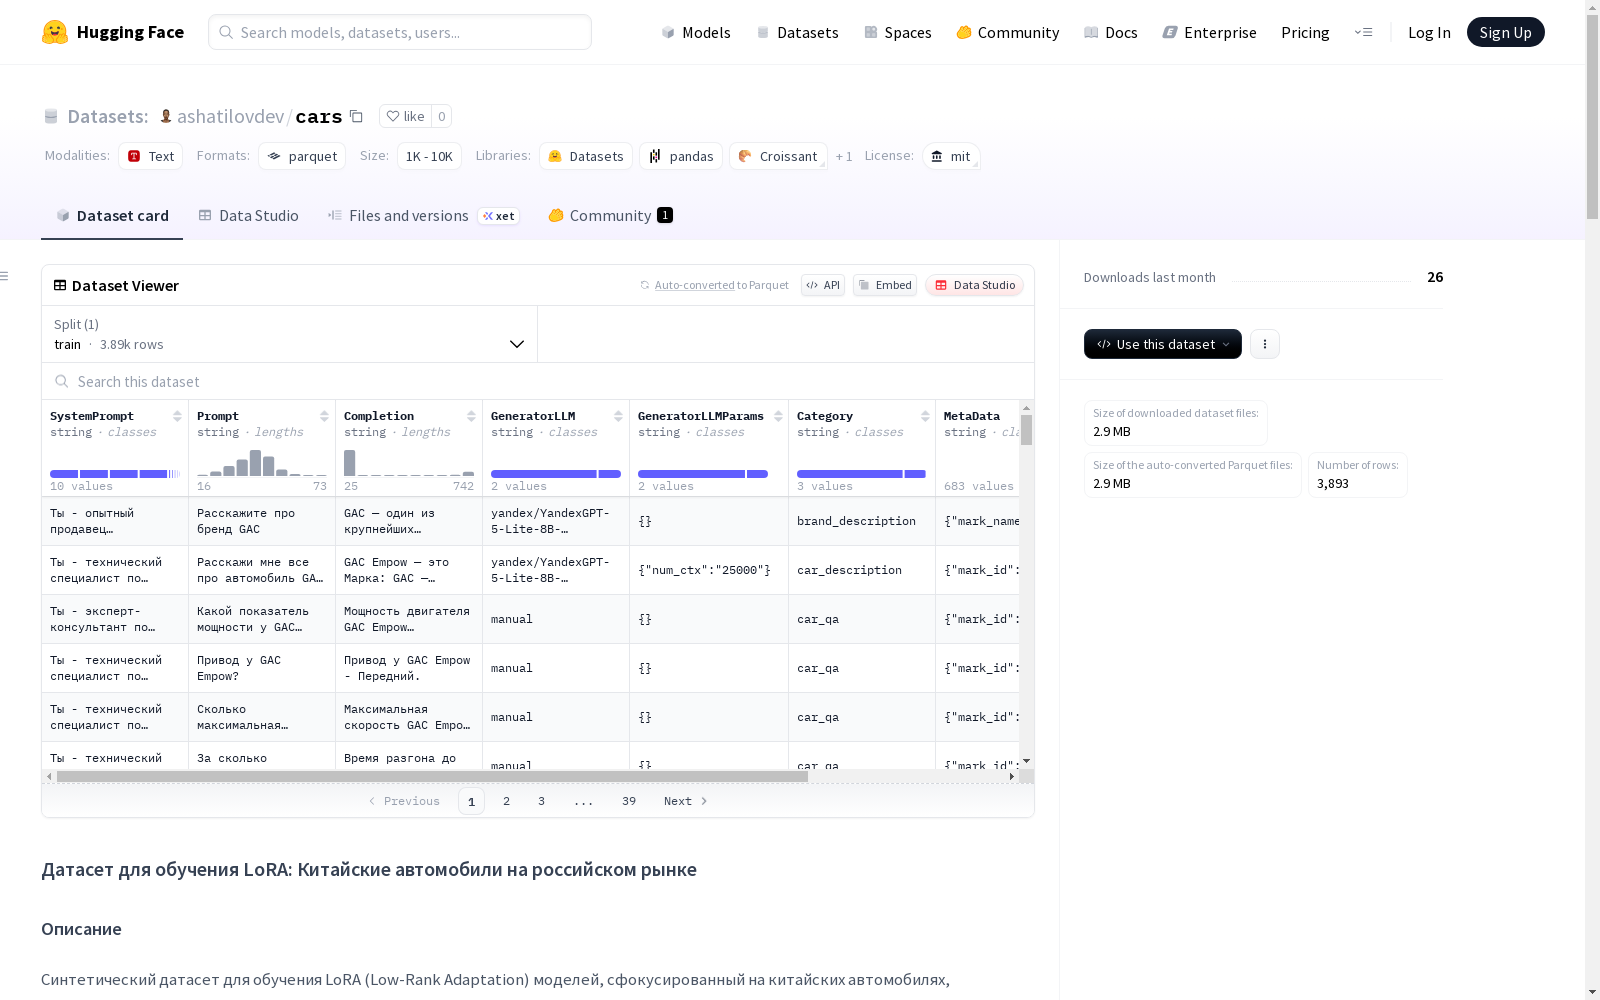Click the Sign Up button

(1506, 32)
